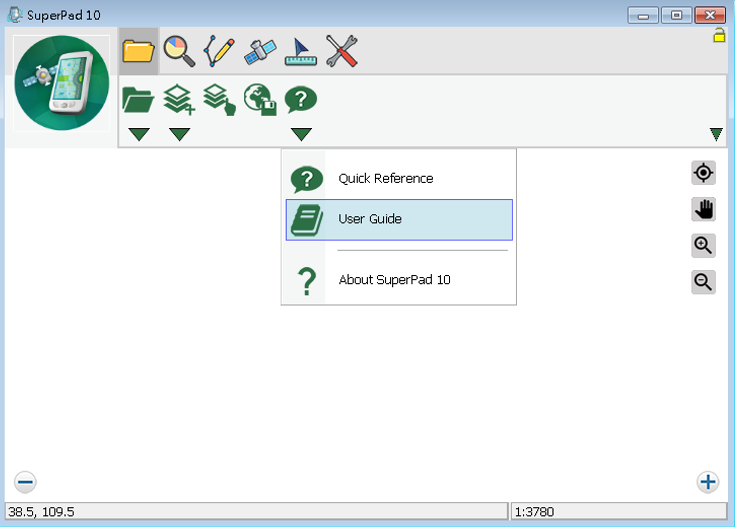This screenshot has width=735, height=527.
Task: Click the round minus button at the bottom of the map
Action: (x=25, y=482)
